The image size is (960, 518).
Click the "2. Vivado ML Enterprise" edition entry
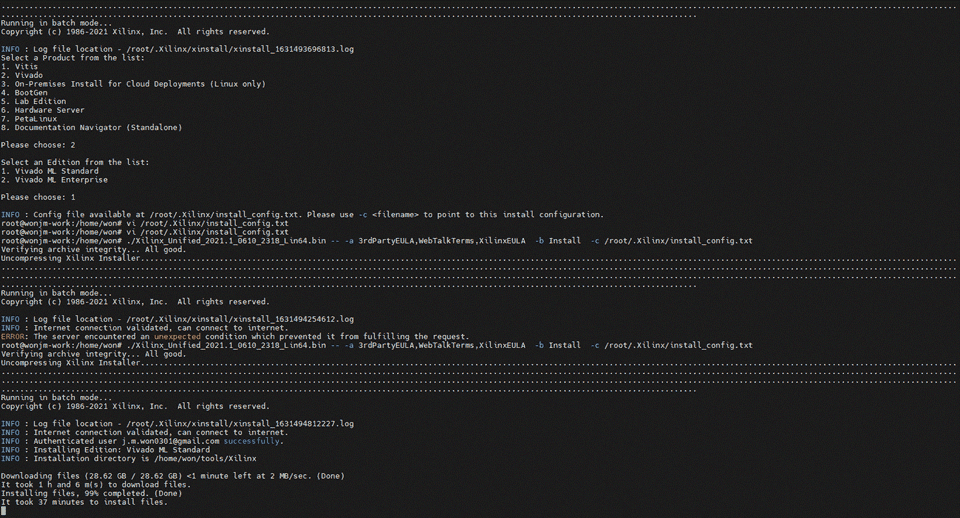[54, 180]
